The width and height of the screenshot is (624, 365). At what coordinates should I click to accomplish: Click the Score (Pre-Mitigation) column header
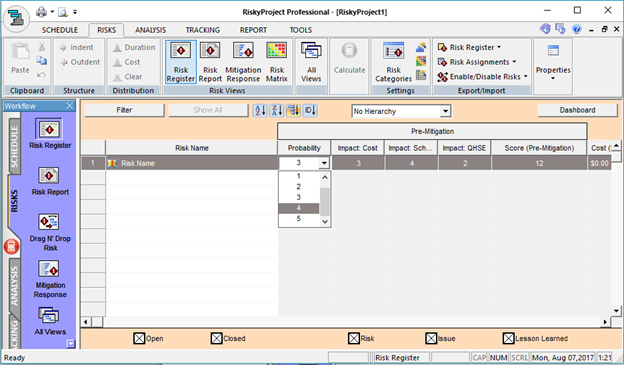[x=539, y=148]
